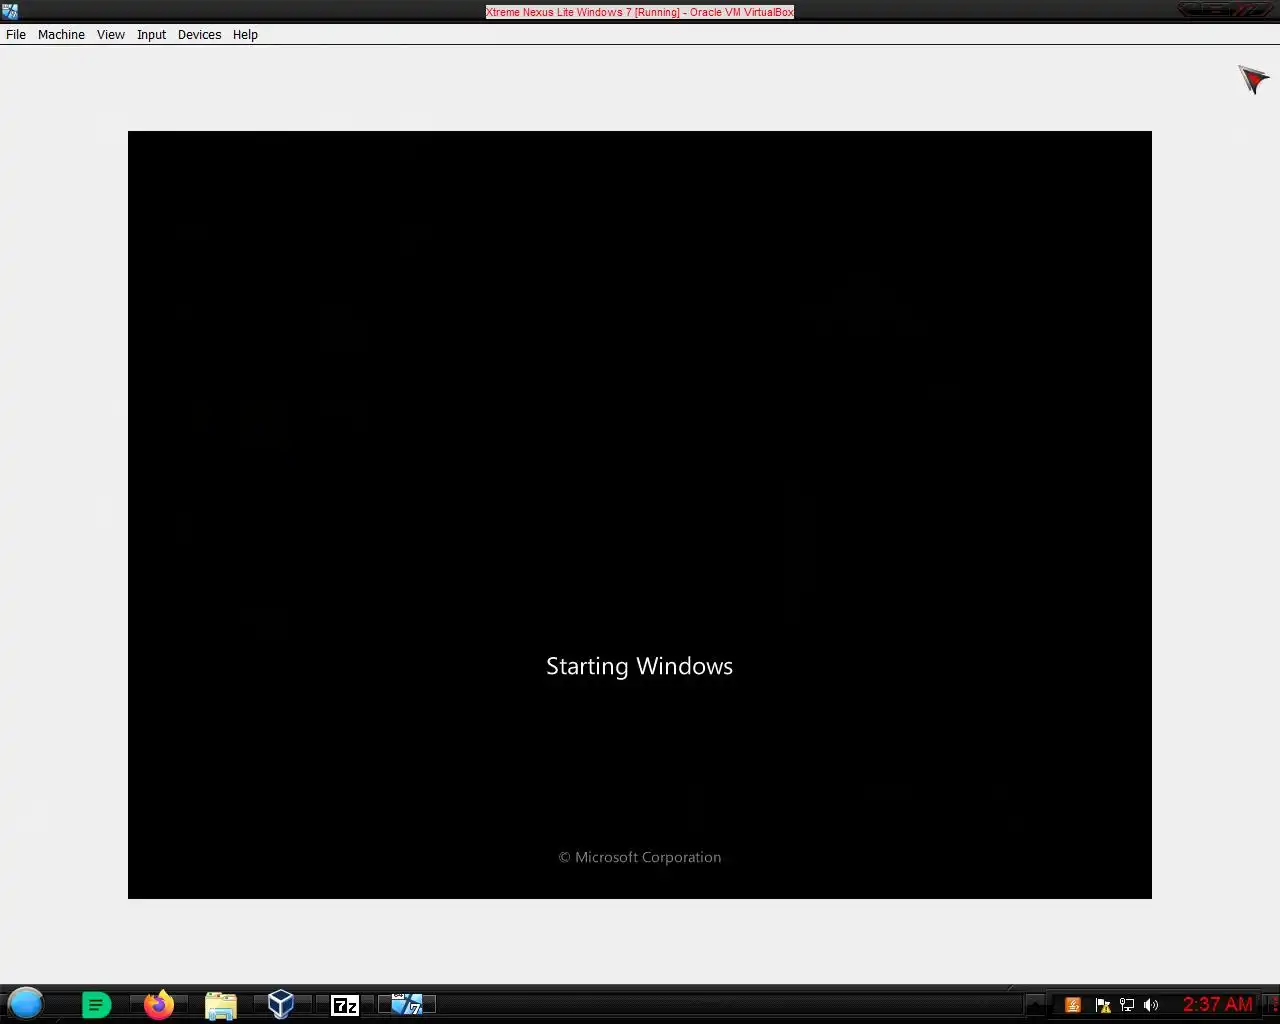
Task: Open Action Center flag icon
Action: [1103, 1005]
